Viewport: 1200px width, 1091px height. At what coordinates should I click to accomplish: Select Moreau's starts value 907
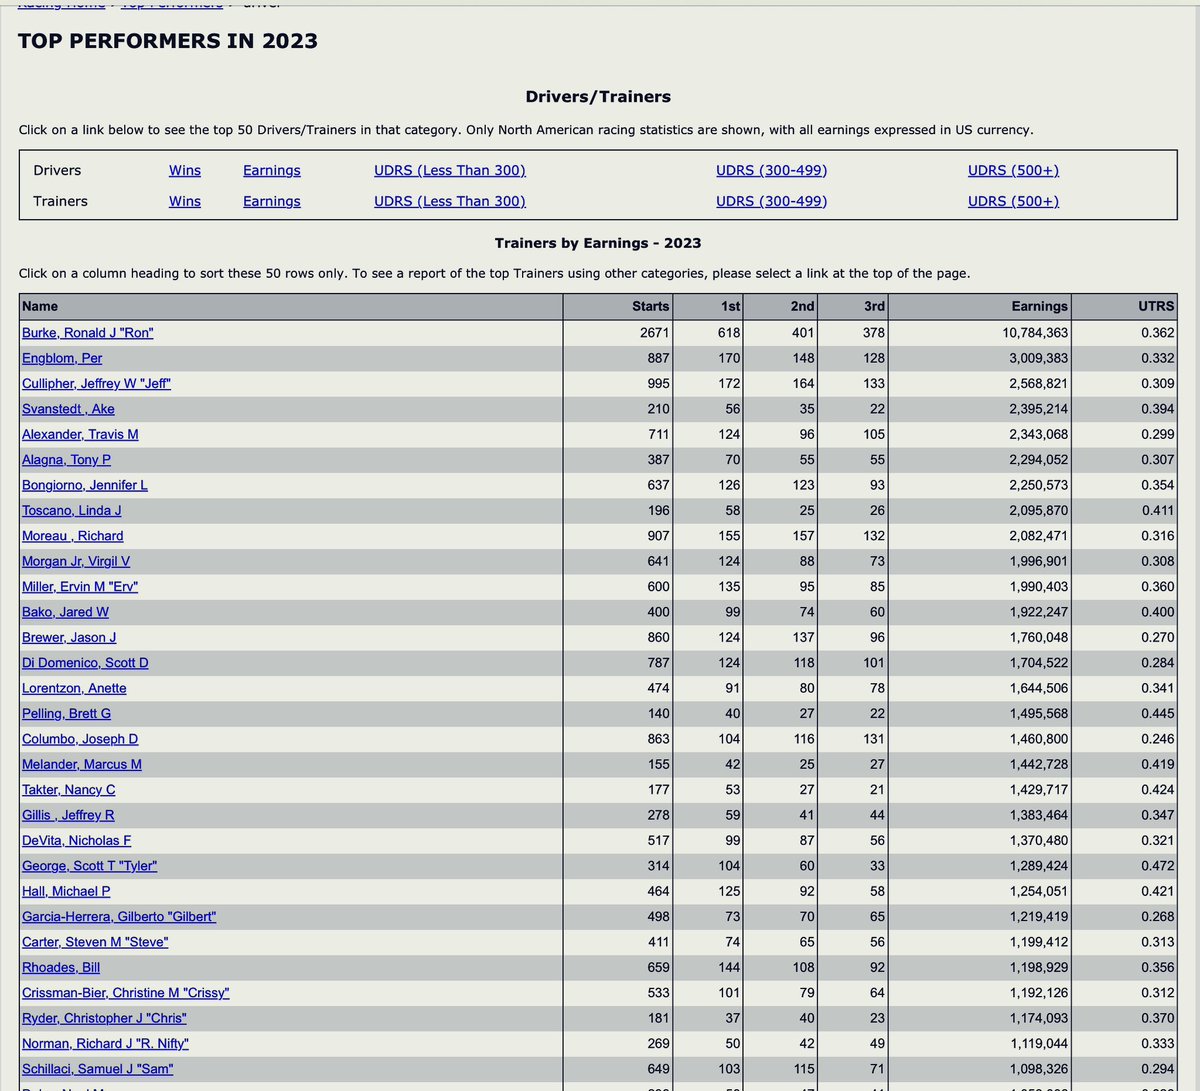[658, 536]
